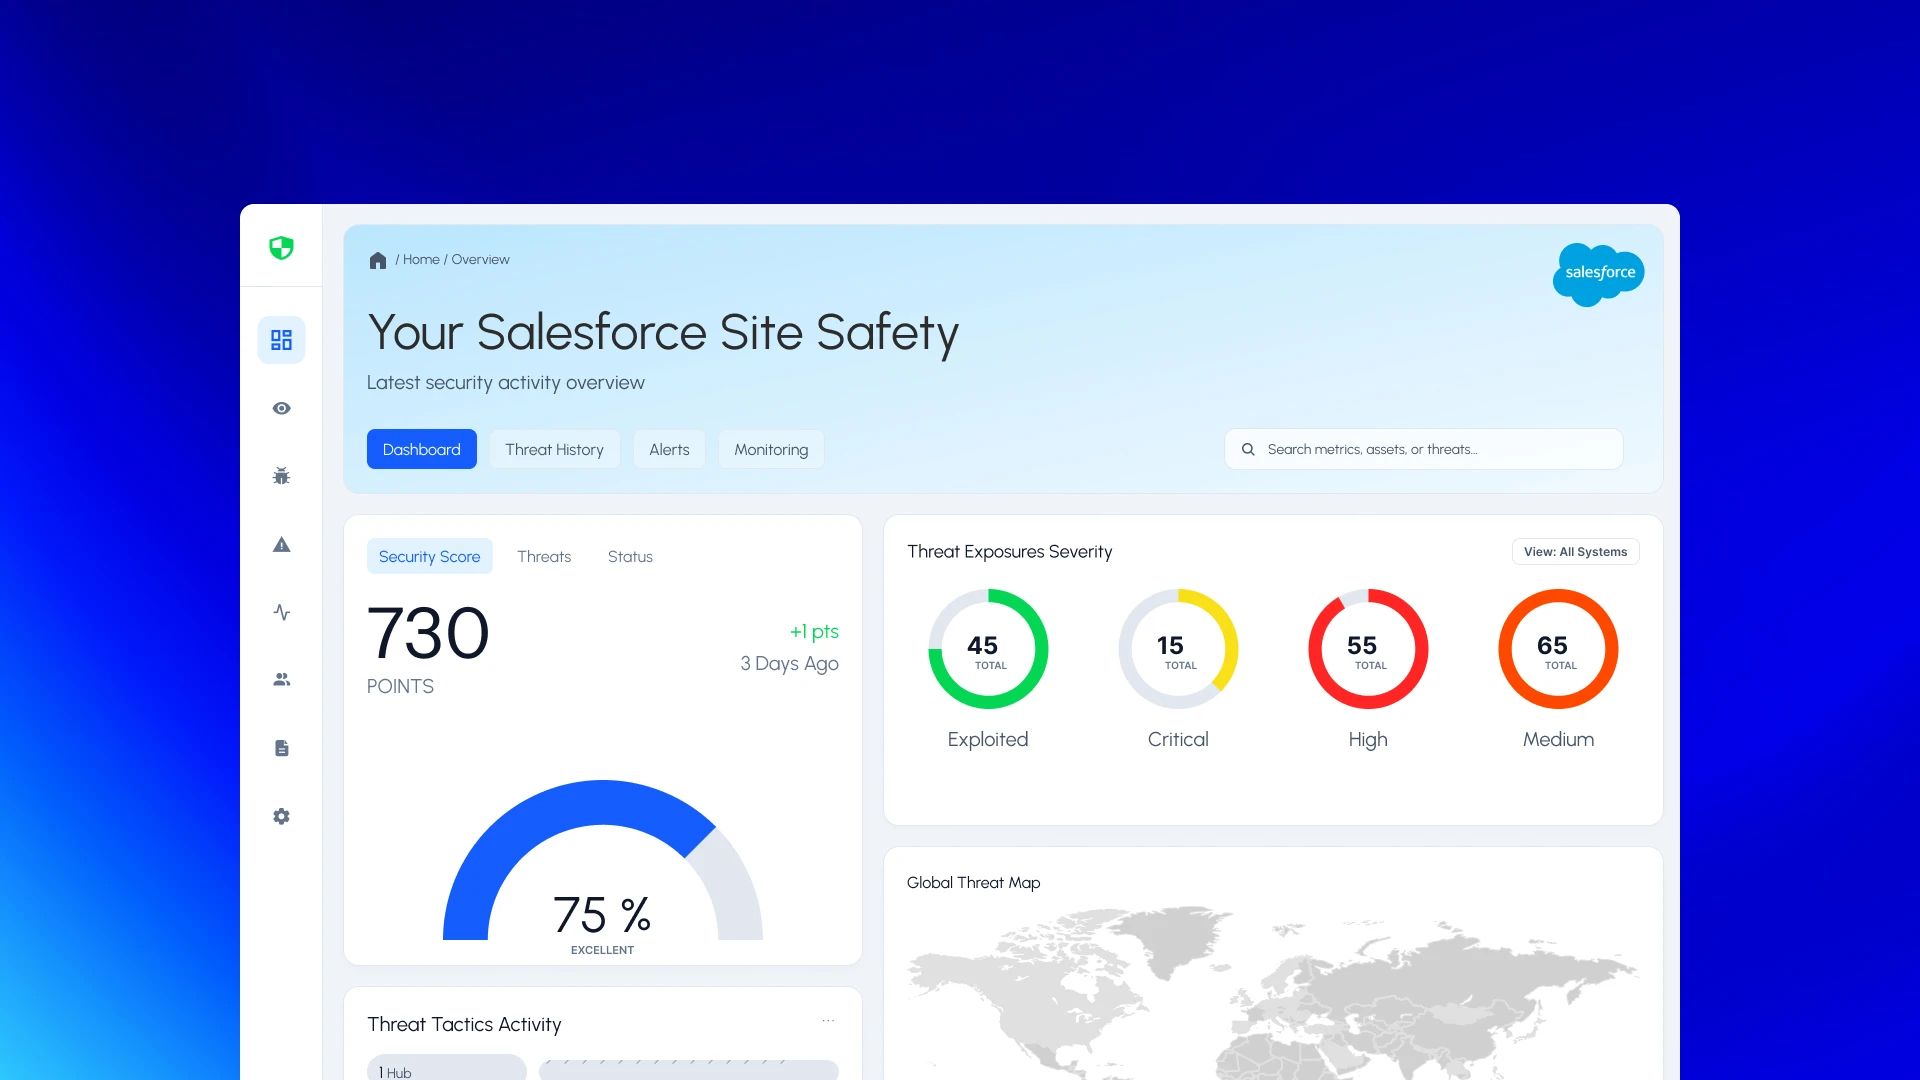Switch to the Alerts tab
The width and height of the screenshot is (1920, 1080).
tap(669, 449)
